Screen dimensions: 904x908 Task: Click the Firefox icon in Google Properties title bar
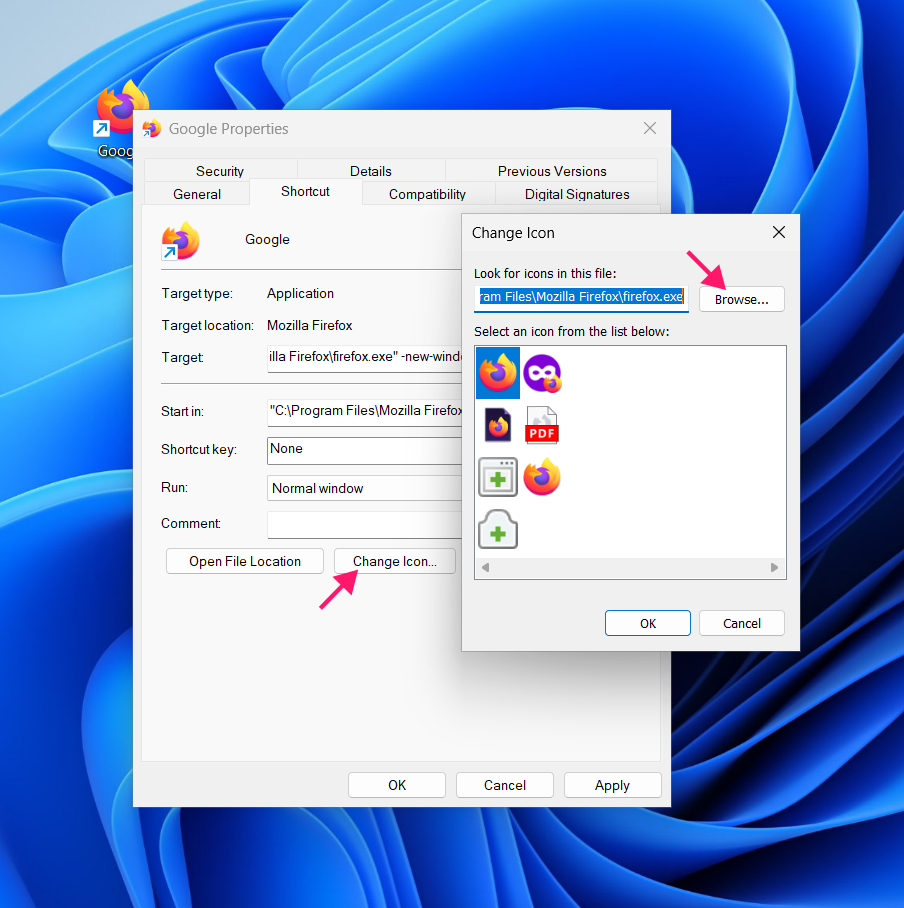(152, 129)
